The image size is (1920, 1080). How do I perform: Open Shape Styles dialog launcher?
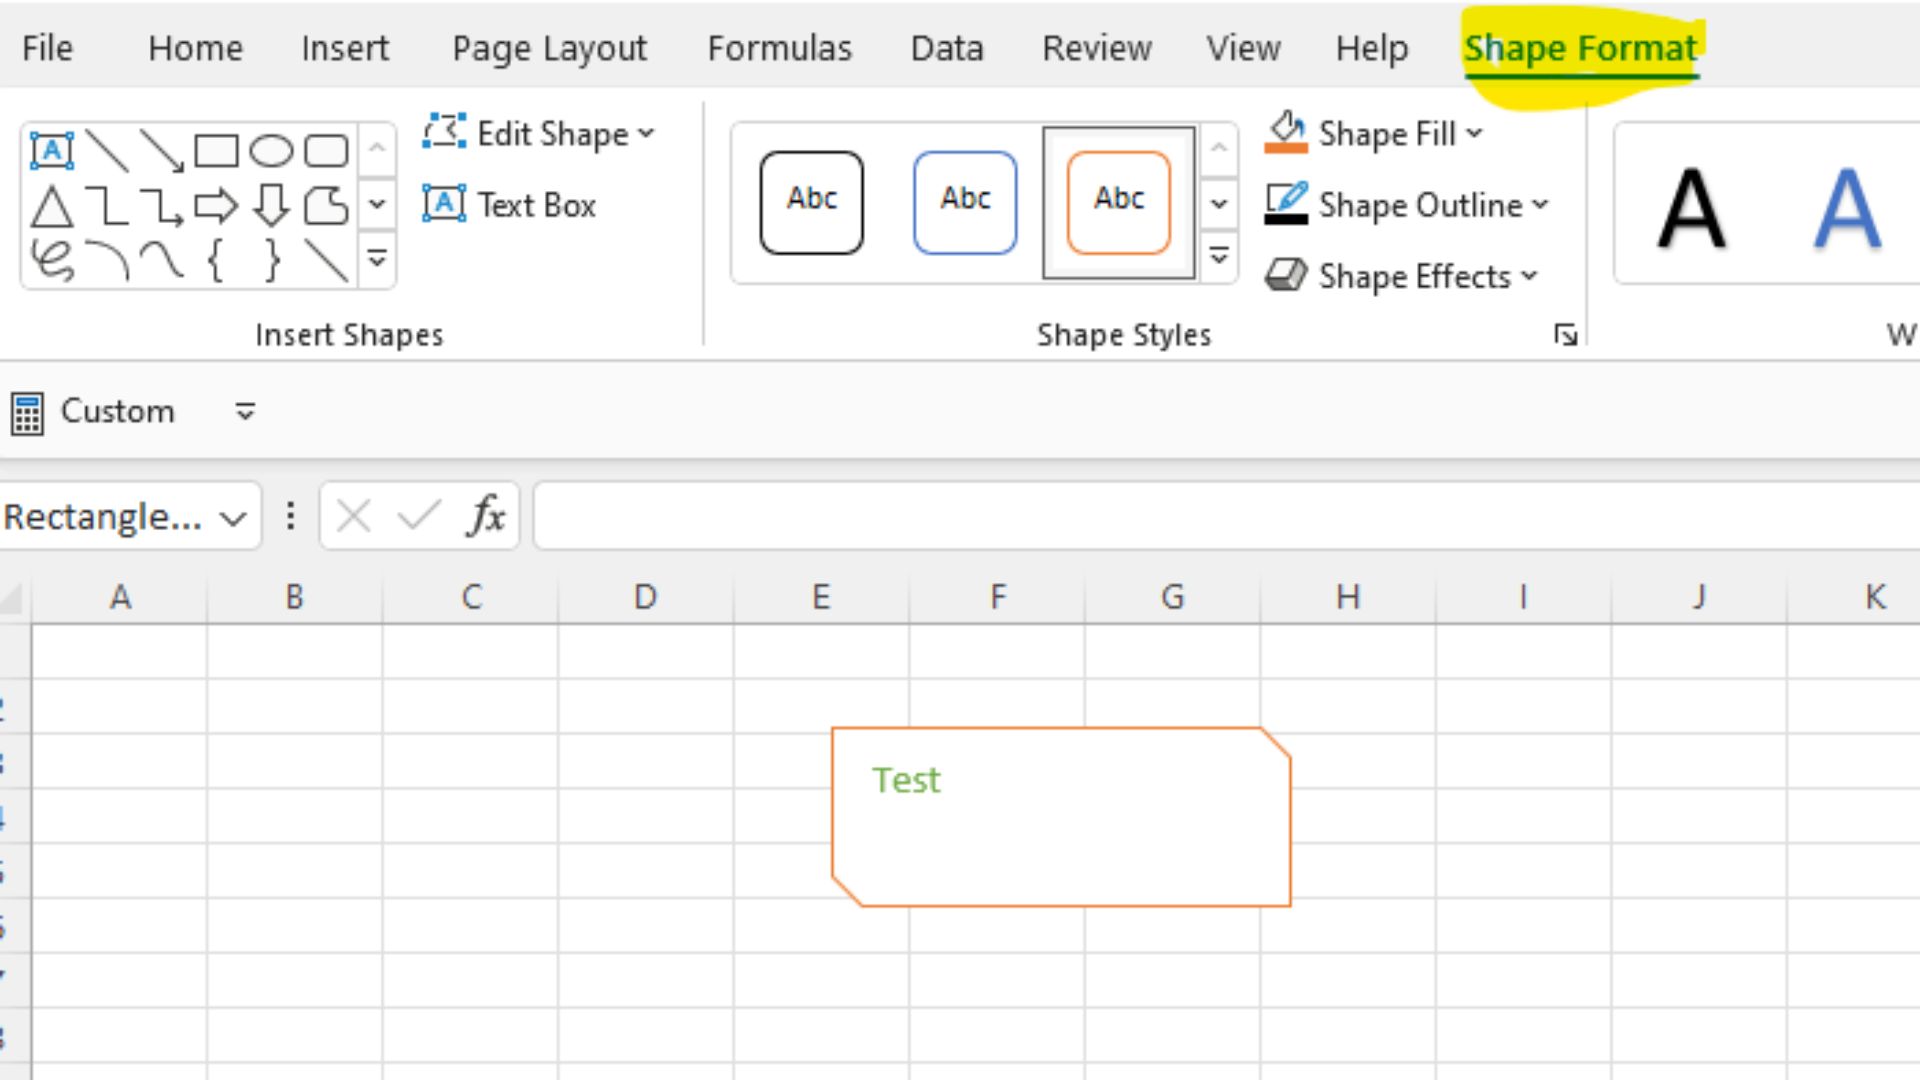[x=1565, y=335]
